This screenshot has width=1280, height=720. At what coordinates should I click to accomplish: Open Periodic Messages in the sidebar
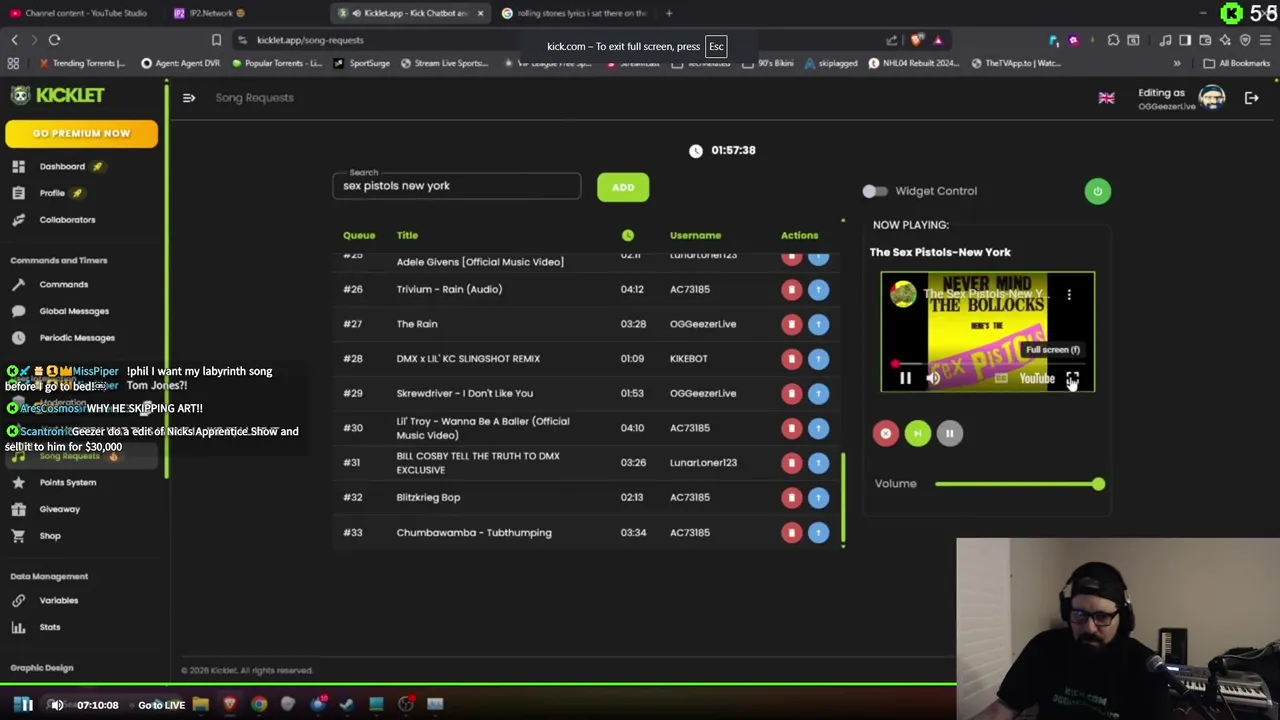(x=77, y=338)
